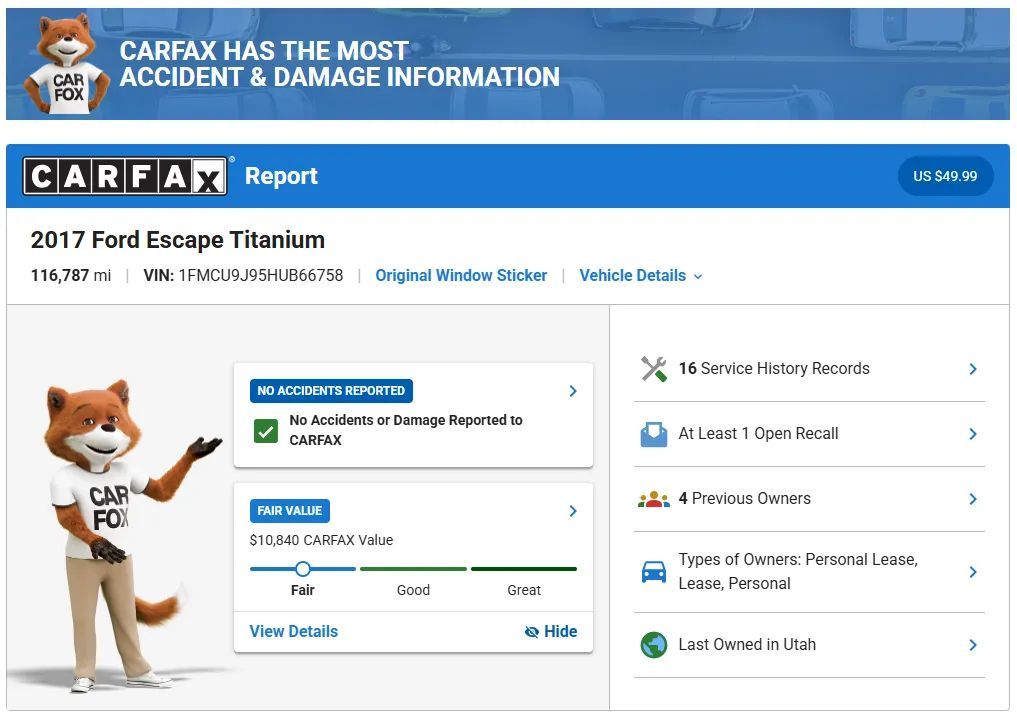Expand Fair Value card with chevron
The width and height of the screenshot is (1017, 718).
click(x=573, y=511)
